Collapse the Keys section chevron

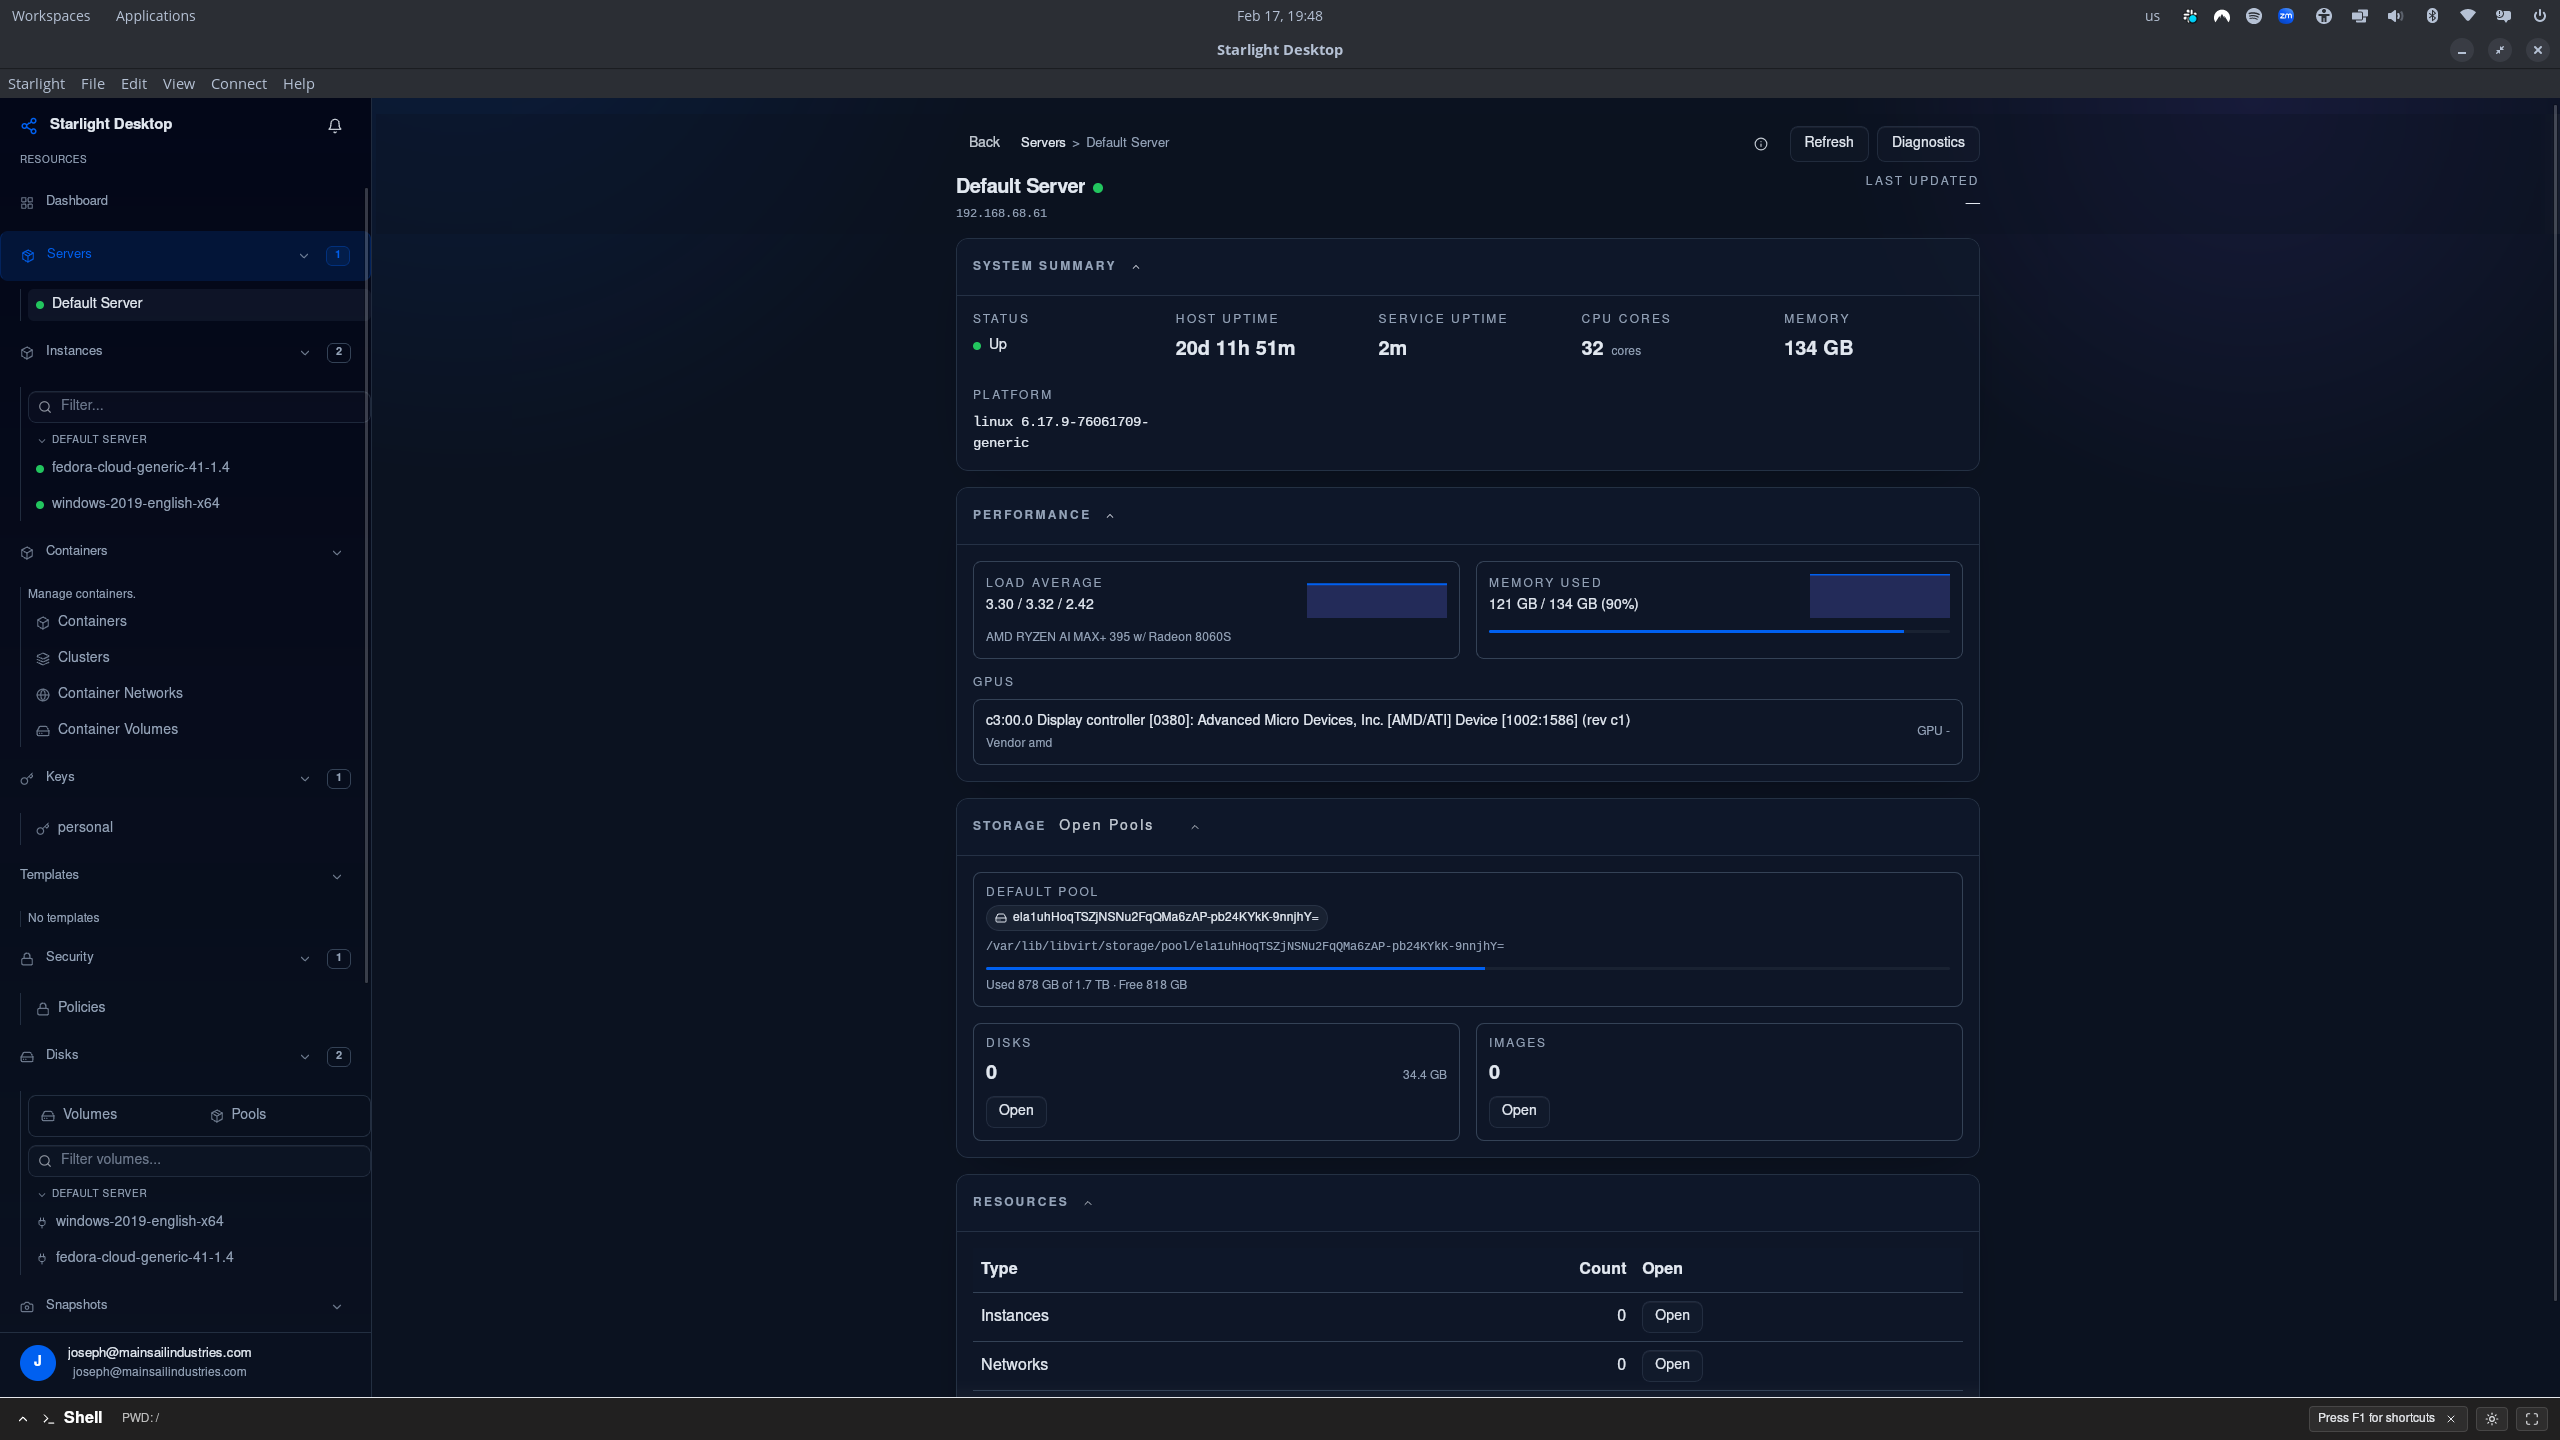click(x=305, y=779)
